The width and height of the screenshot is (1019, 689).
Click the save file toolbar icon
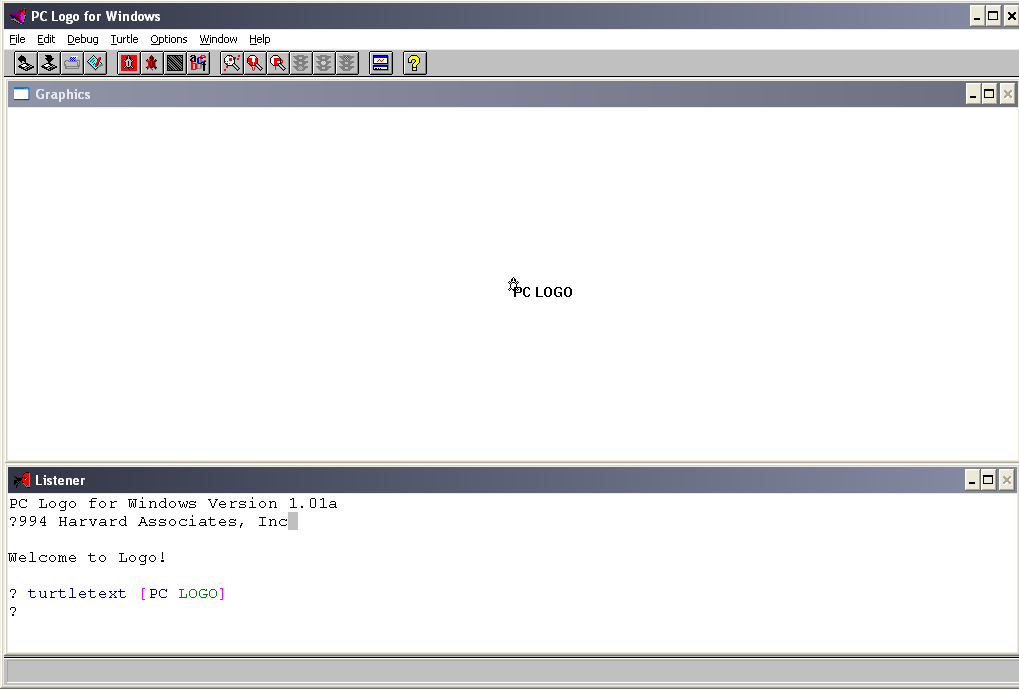point(49,64)
